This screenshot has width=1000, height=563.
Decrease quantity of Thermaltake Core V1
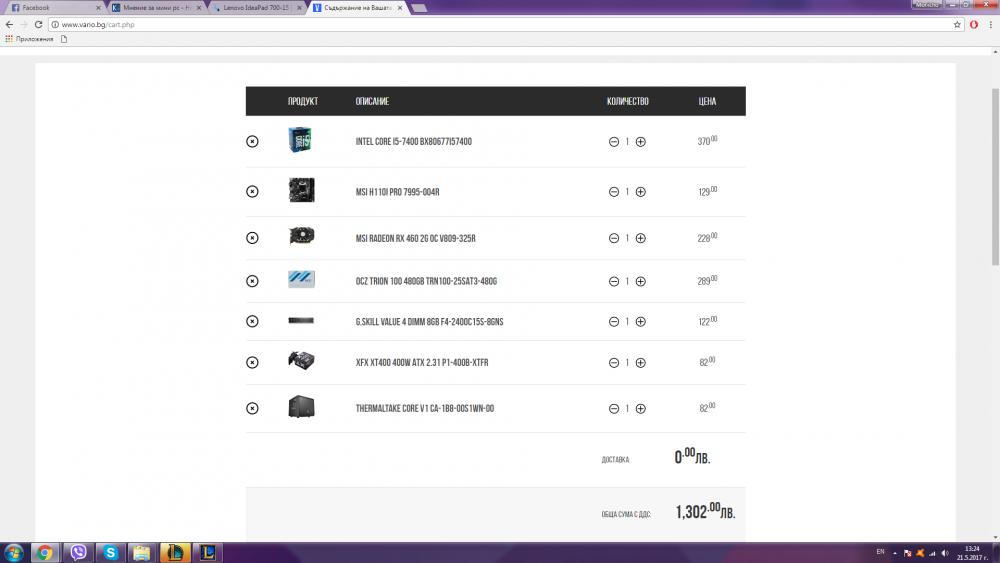pos(614,408)
